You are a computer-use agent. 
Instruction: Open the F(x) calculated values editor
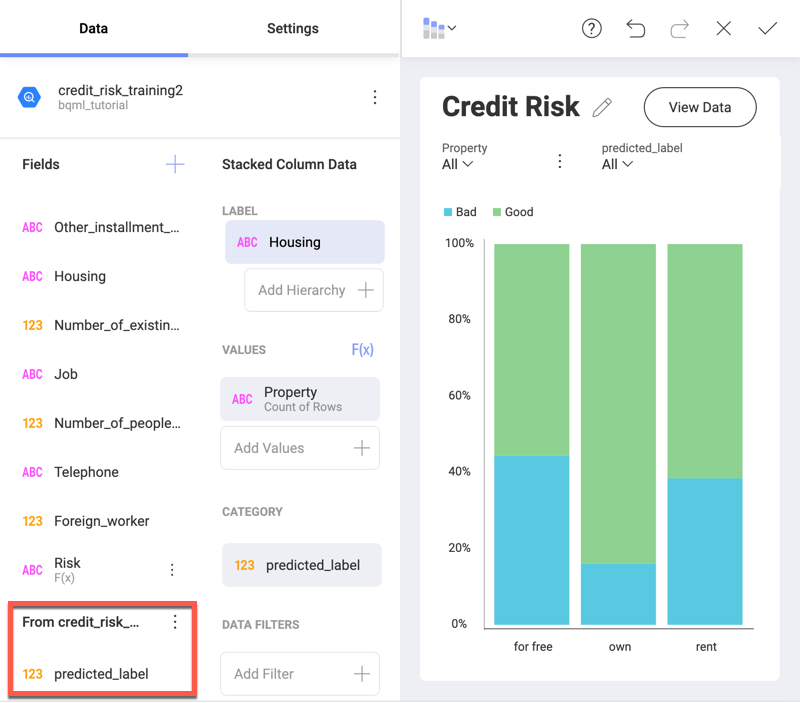pos(362,350)
